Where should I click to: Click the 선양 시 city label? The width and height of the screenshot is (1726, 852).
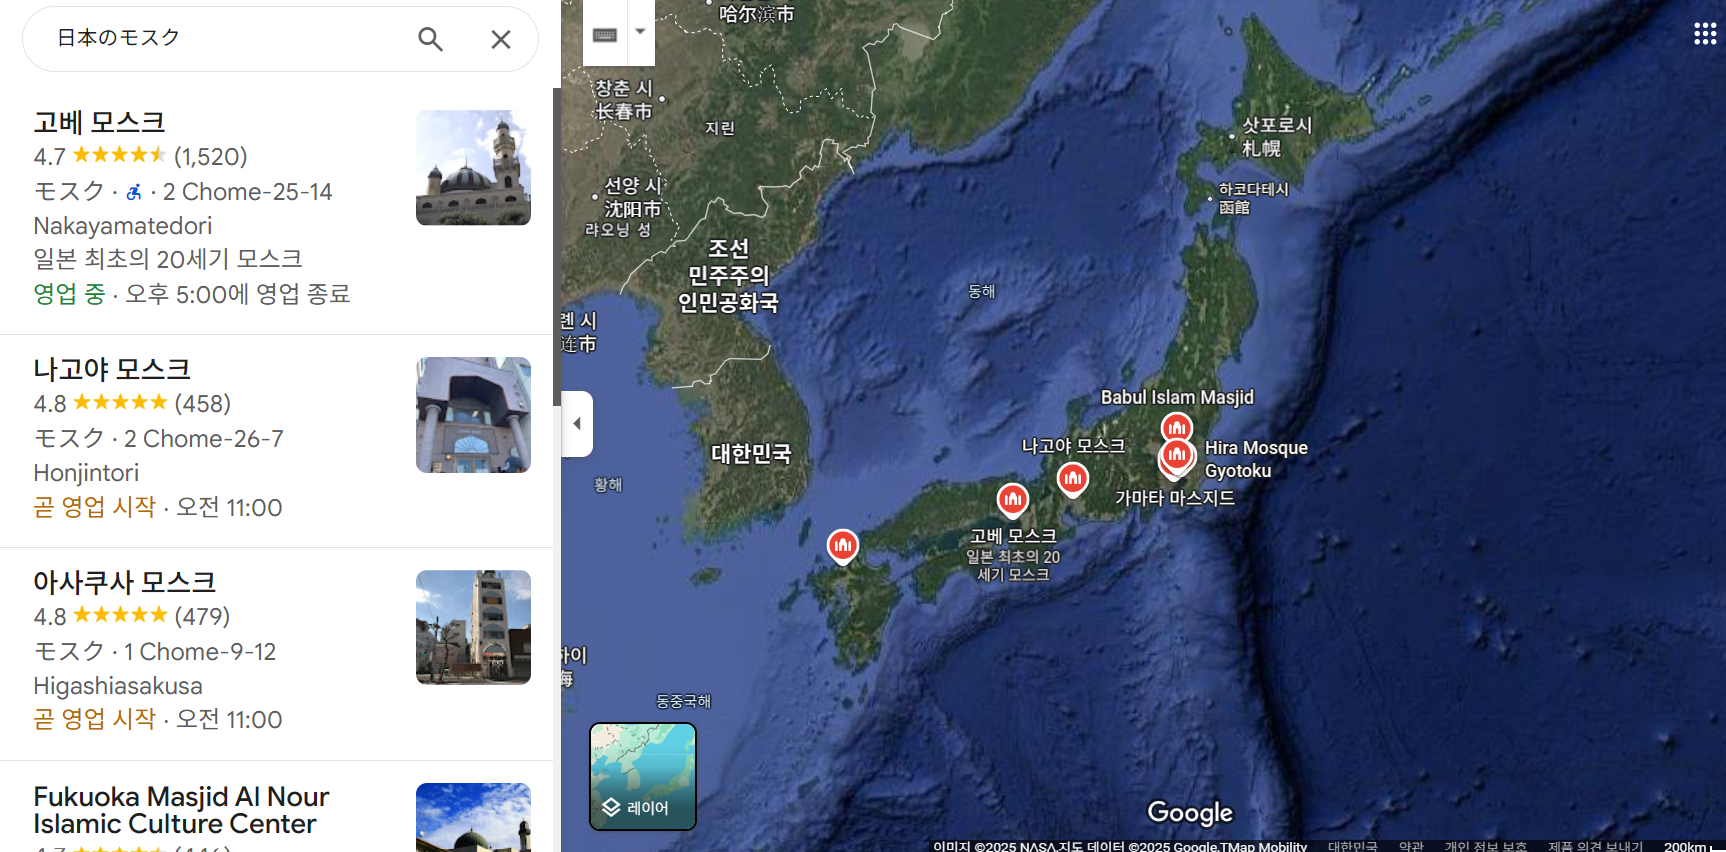point(632,197)
